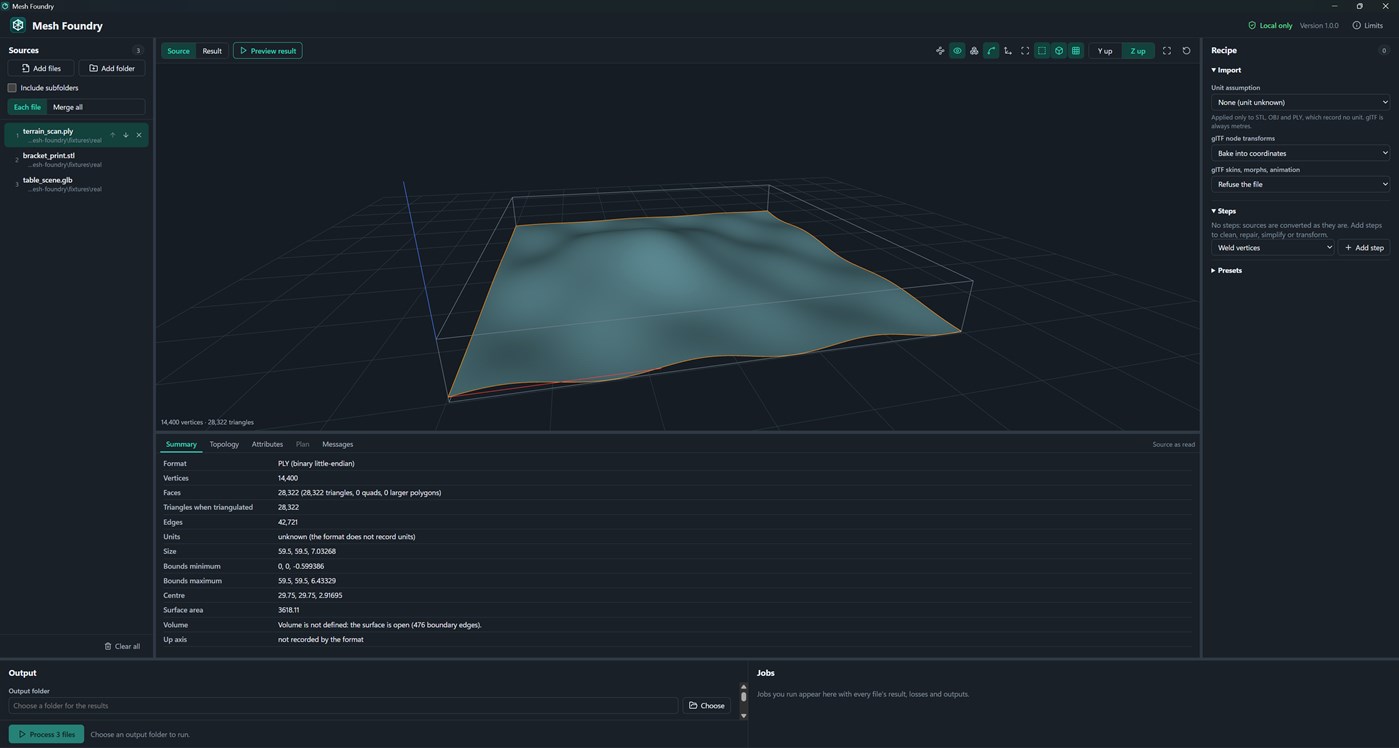1399x748 pixels.
Task: Remove terrain_scan.ply from the sources
Action: point(139,135)
